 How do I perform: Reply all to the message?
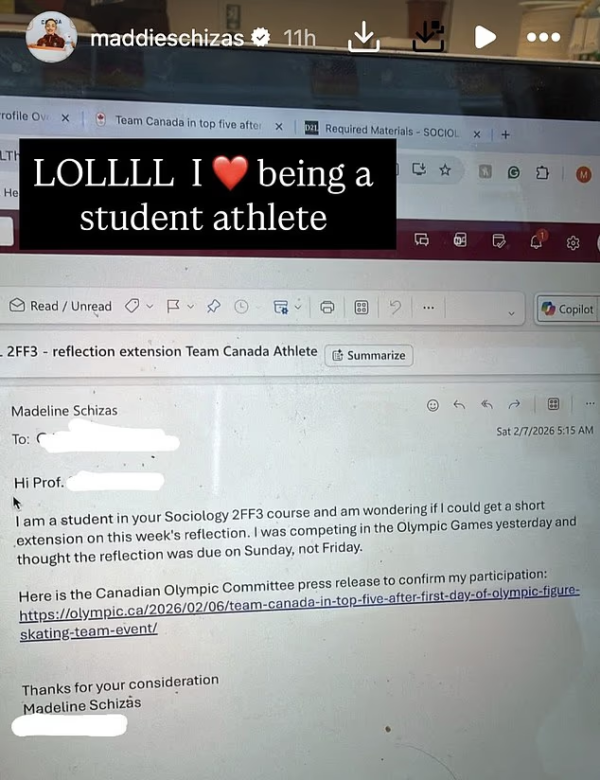pos(487,404)
